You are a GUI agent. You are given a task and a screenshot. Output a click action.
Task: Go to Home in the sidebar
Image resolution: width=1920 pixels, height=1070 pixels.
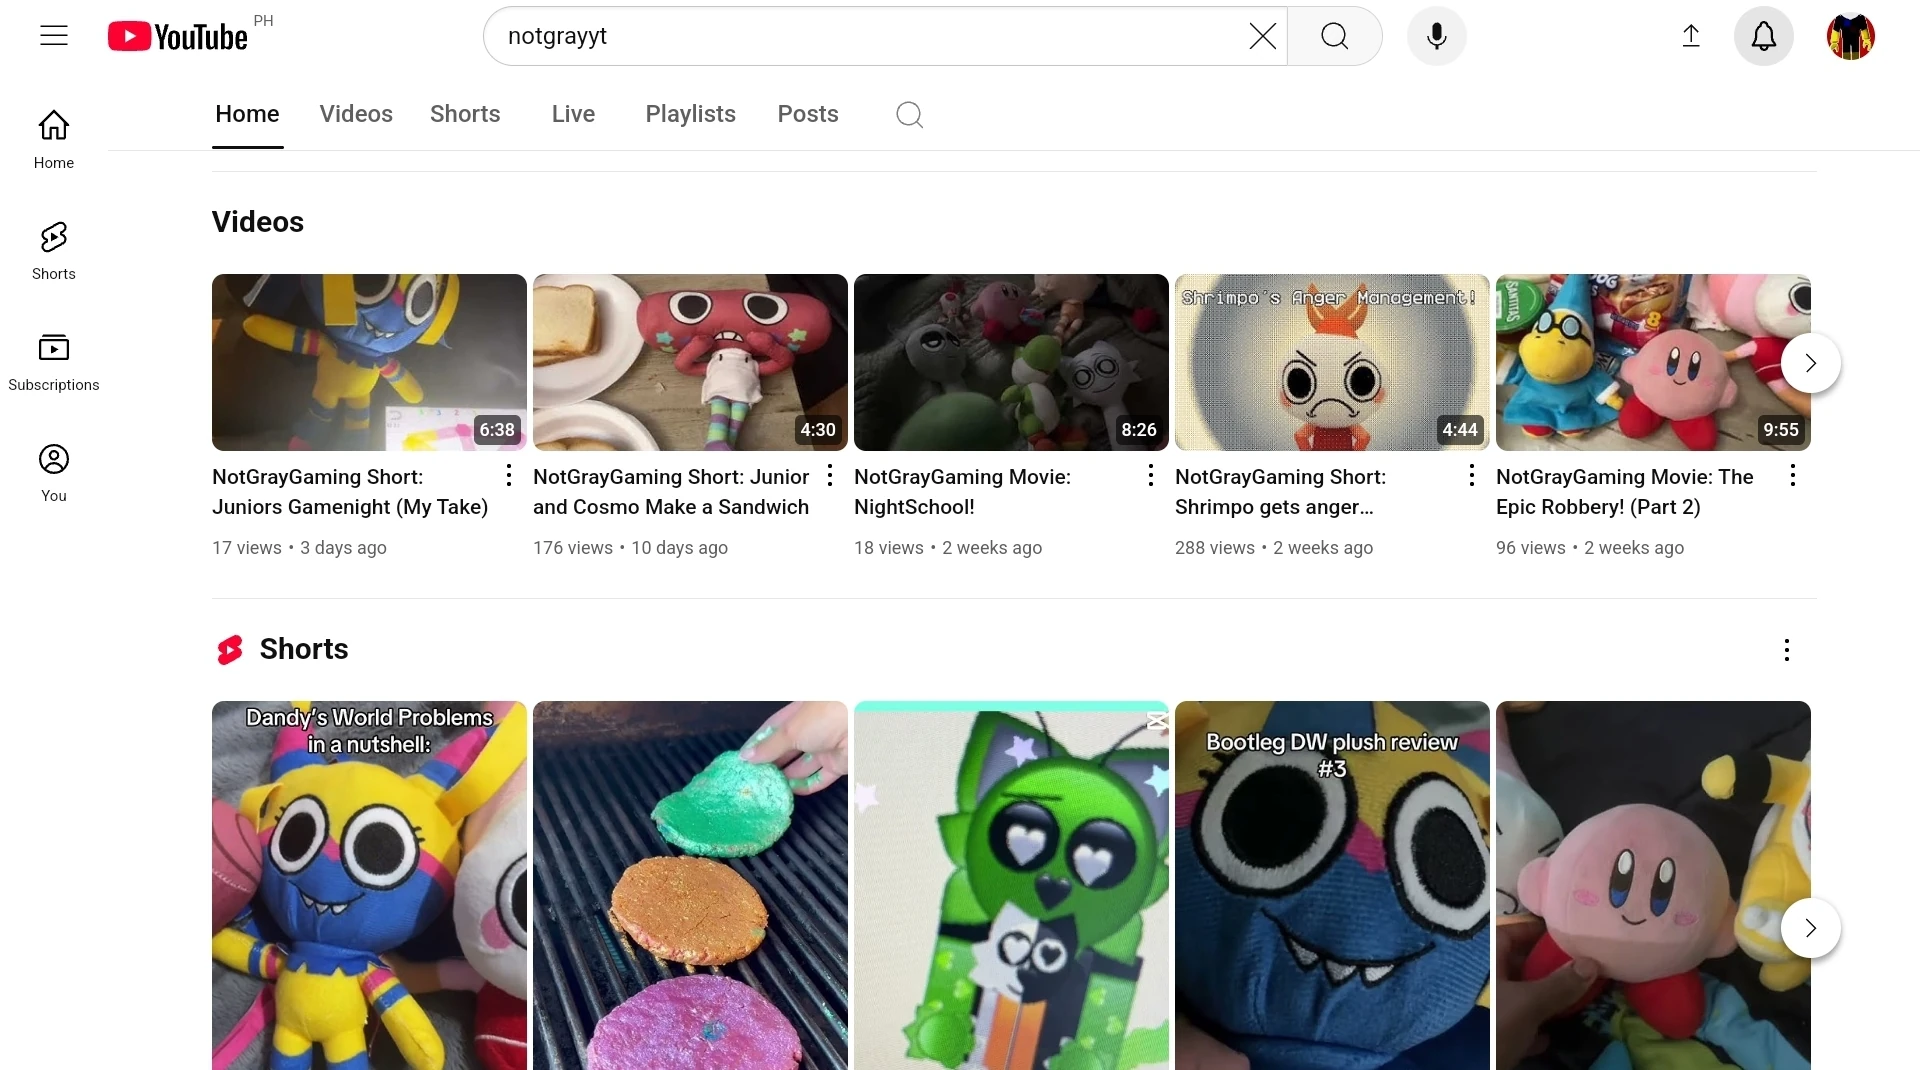(54, 139)
